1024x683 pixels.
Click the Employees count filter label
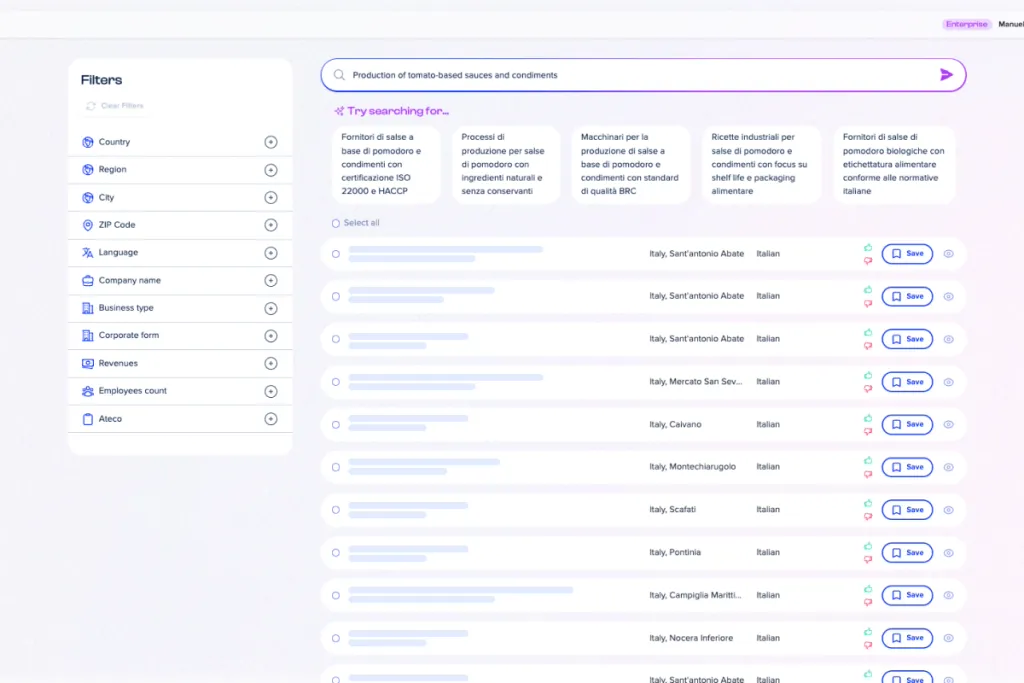coord(133,391)
